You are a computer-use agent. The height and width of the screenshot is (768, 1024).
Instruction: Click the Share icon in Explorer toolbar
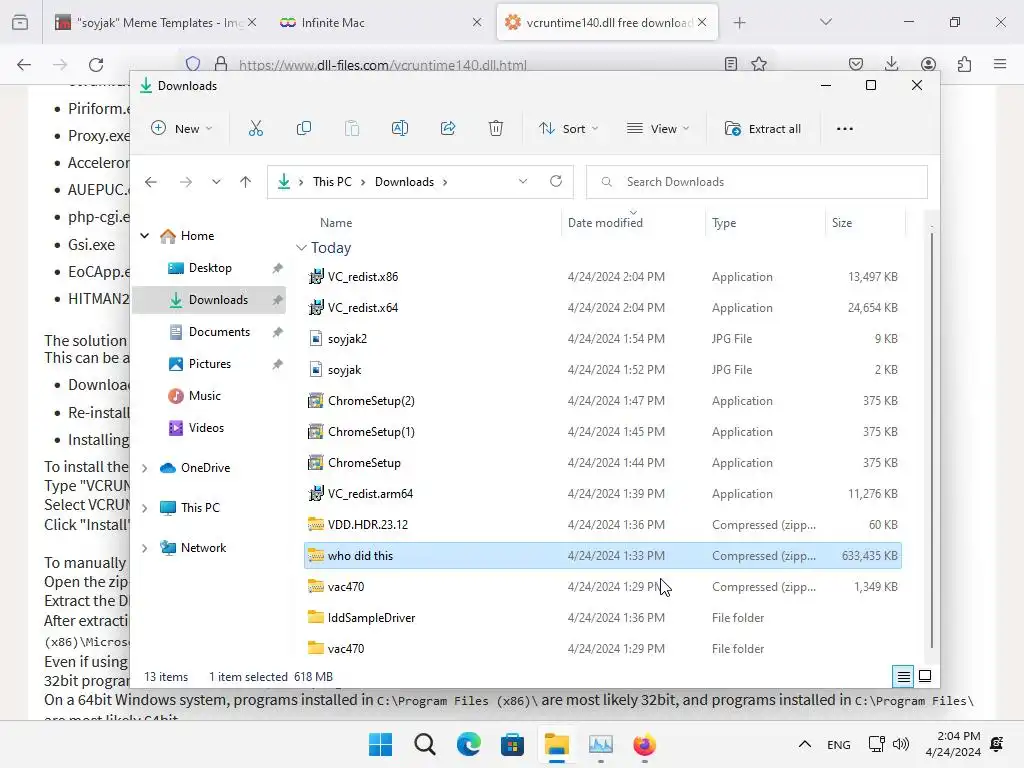(448, 129)
